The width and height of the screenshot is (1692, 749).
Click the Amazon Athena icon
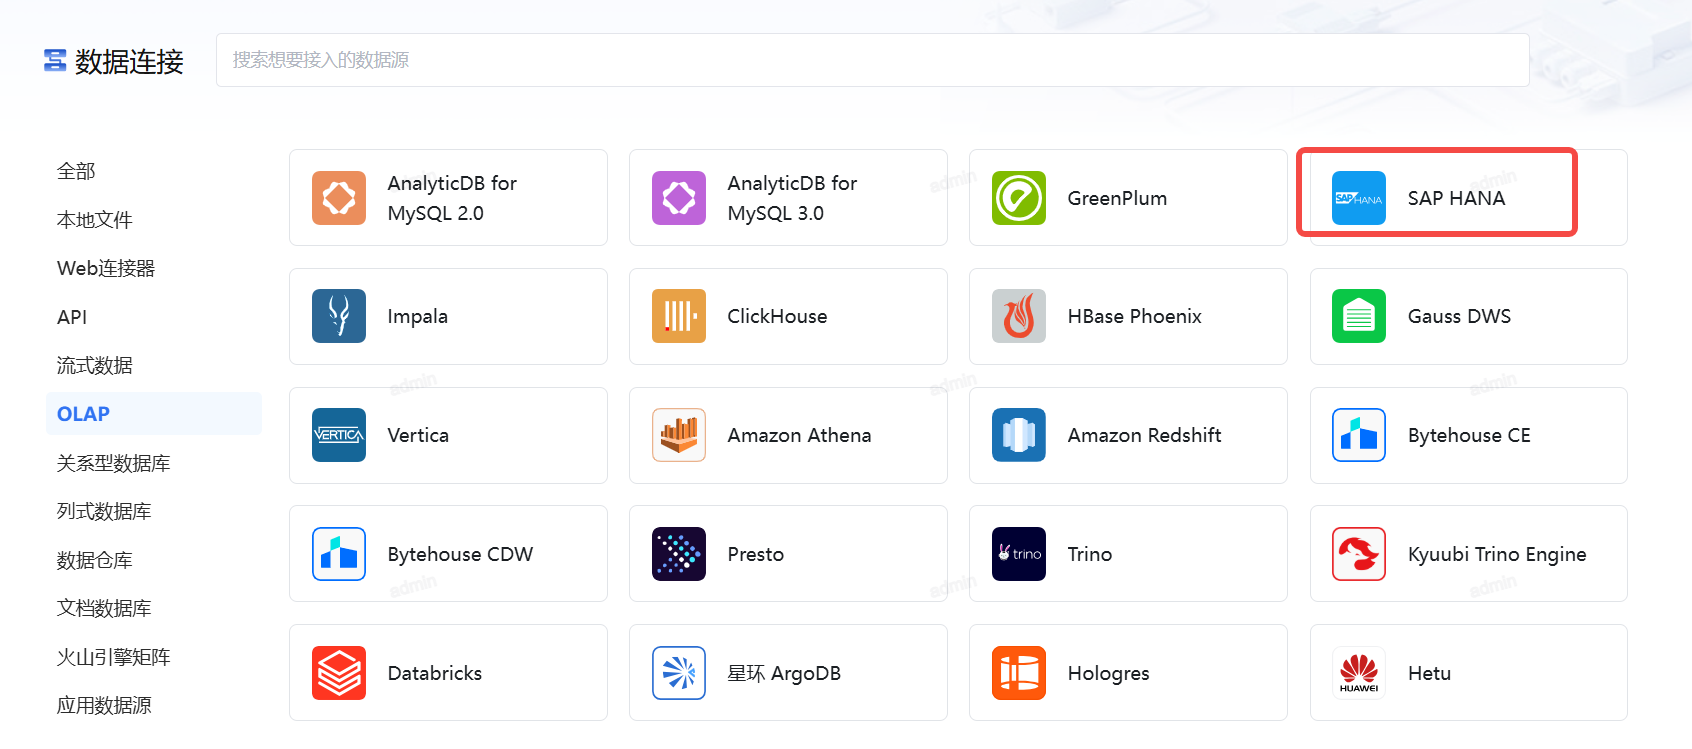point(678,435)
